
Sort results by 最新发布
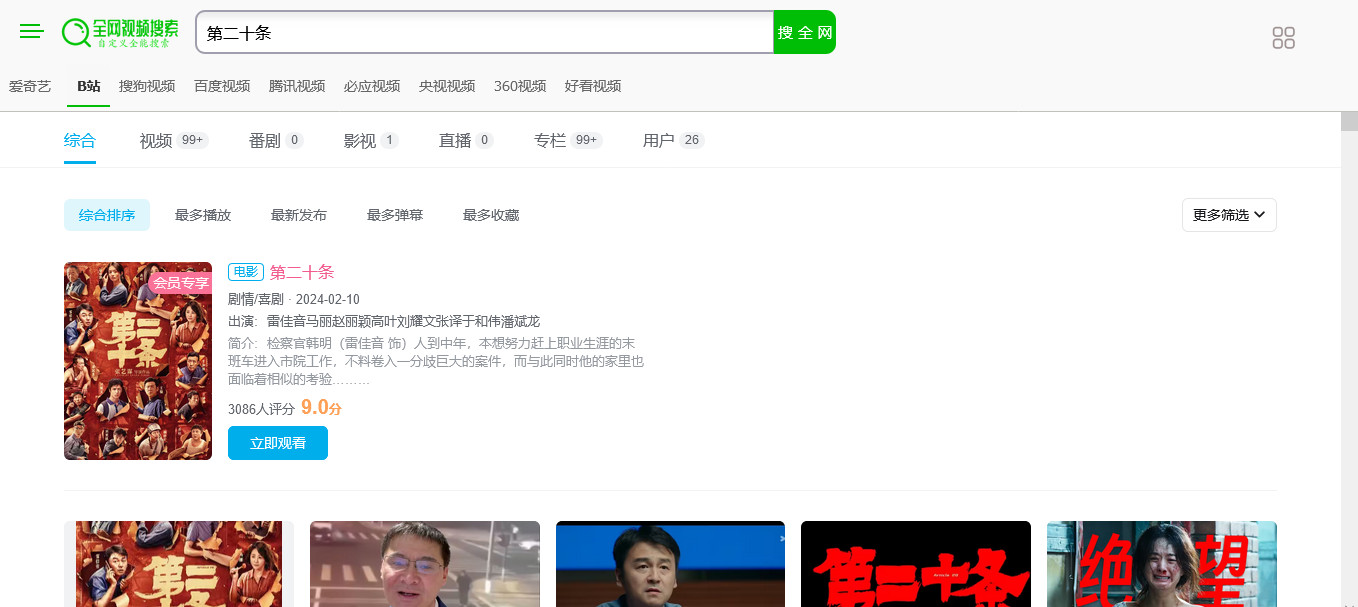pos(299,215)
